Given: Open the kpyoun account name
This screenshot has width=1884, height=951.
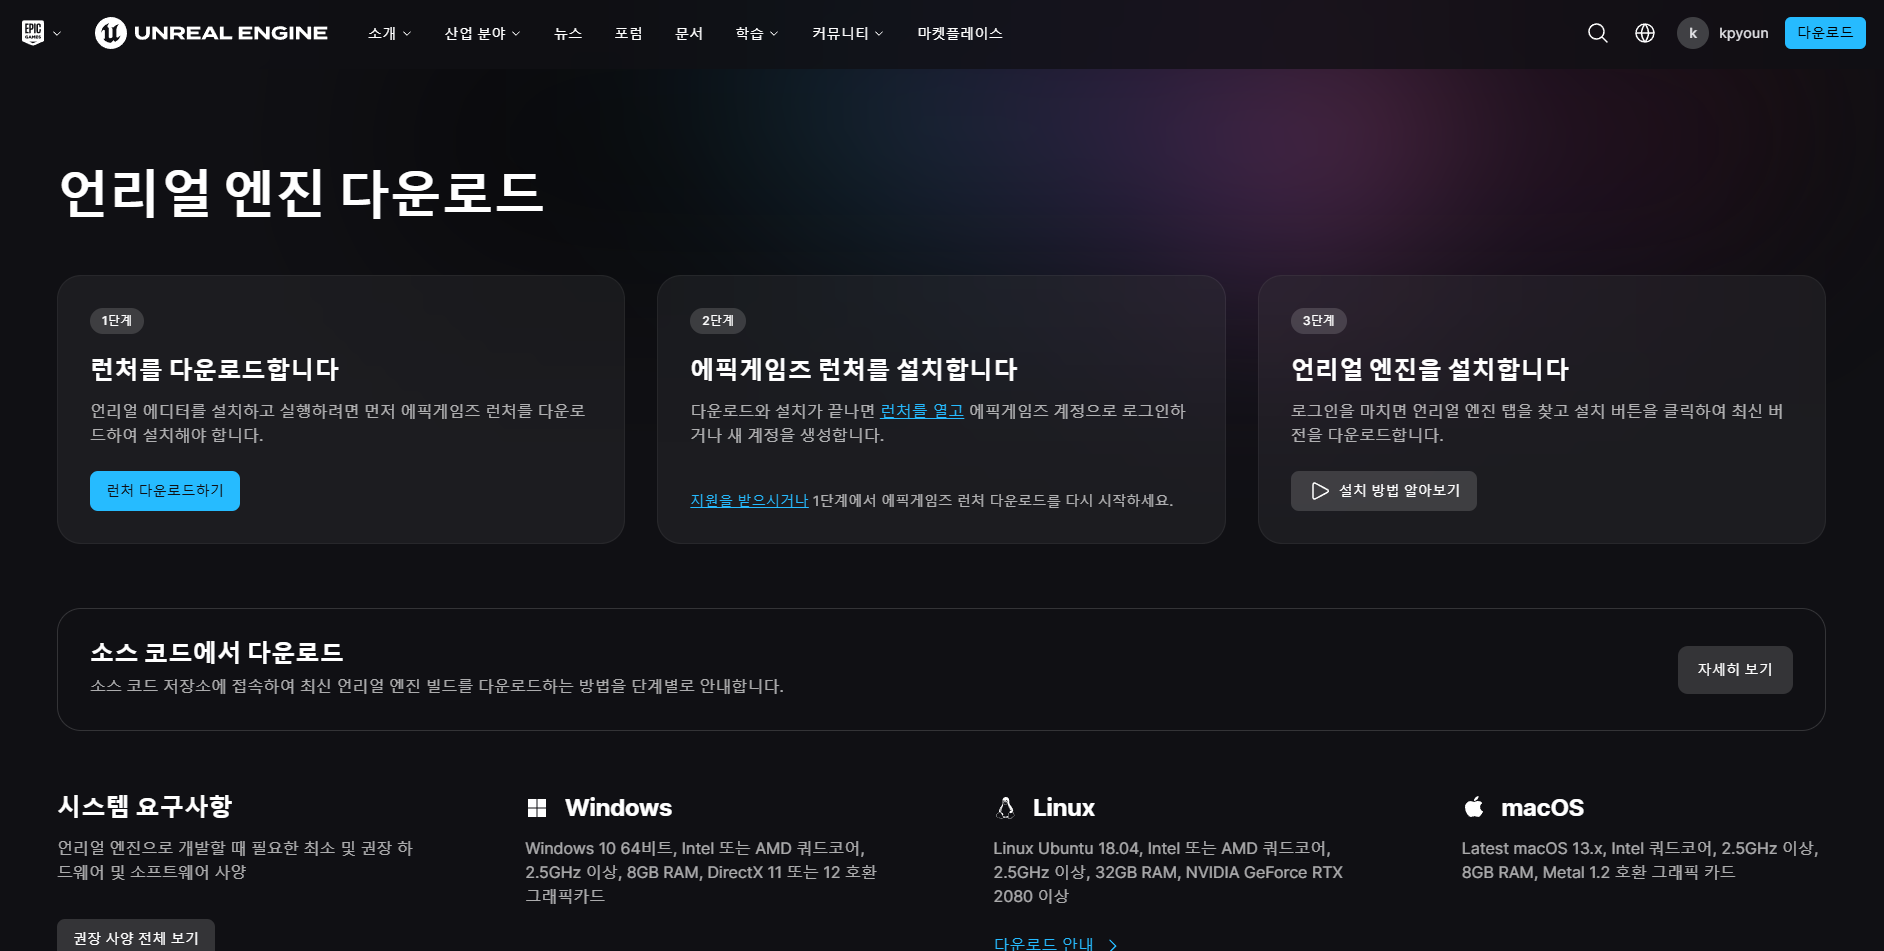Looking at the screenshot, I should click(1743, 33).
